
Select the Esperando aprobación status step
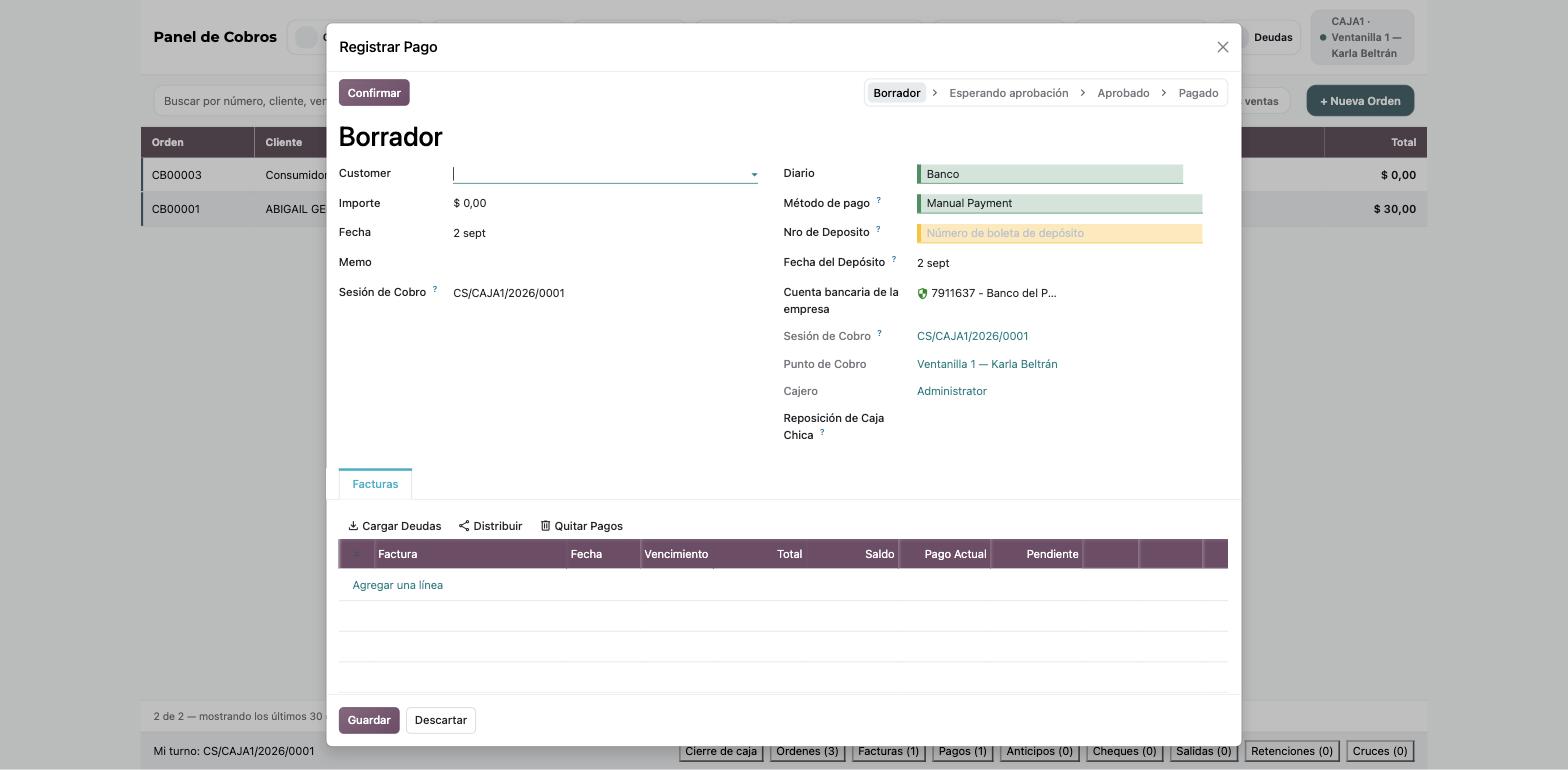1008,93
